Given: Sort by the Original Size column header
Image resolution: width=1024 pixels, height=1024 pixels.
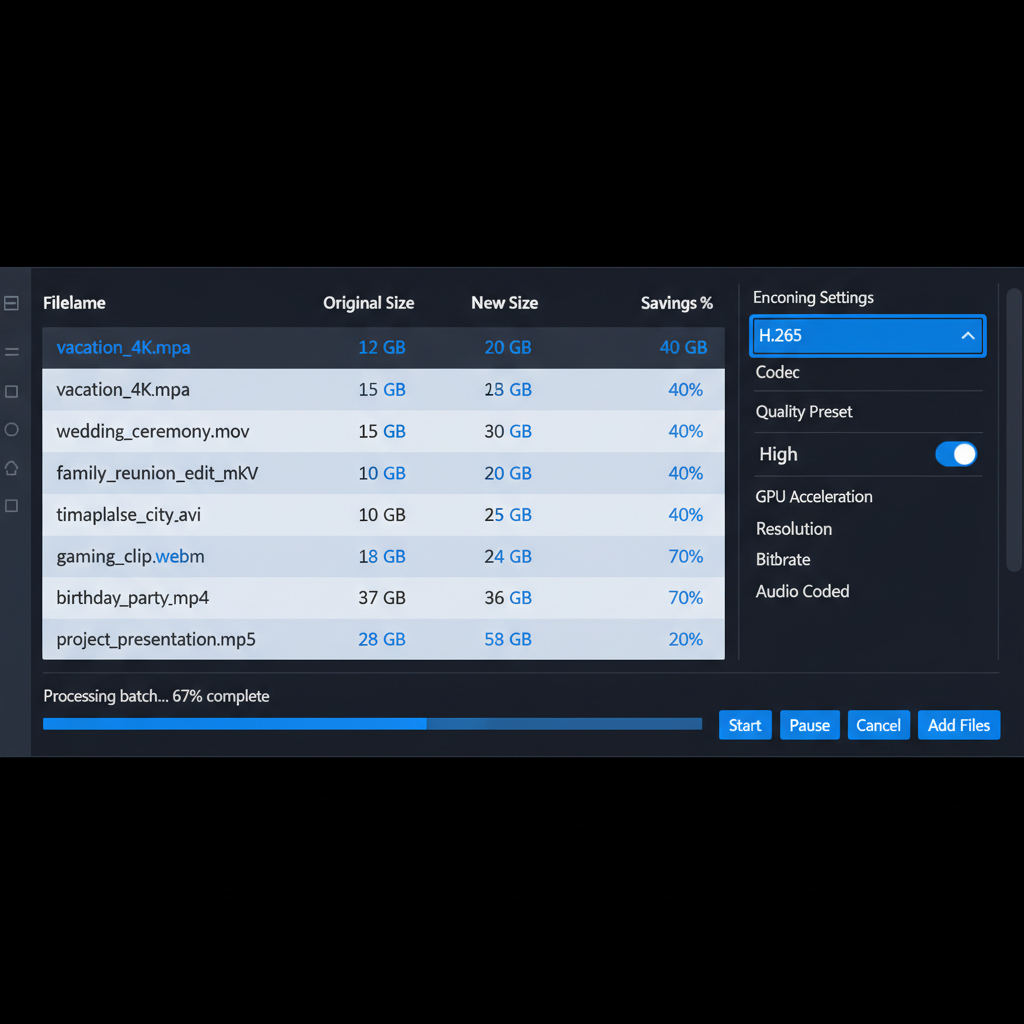Looking at the screenshot, I should [368, 303].
